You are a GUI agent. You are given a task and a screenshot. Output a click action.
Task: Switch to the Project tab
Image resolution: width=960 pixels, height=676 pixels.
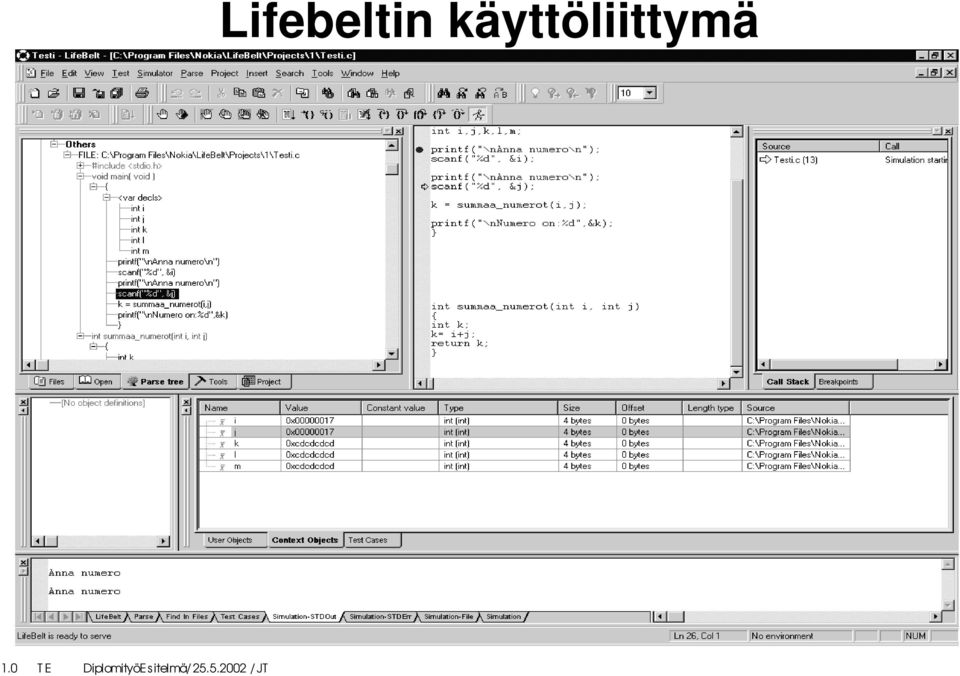tap(262, 381)
